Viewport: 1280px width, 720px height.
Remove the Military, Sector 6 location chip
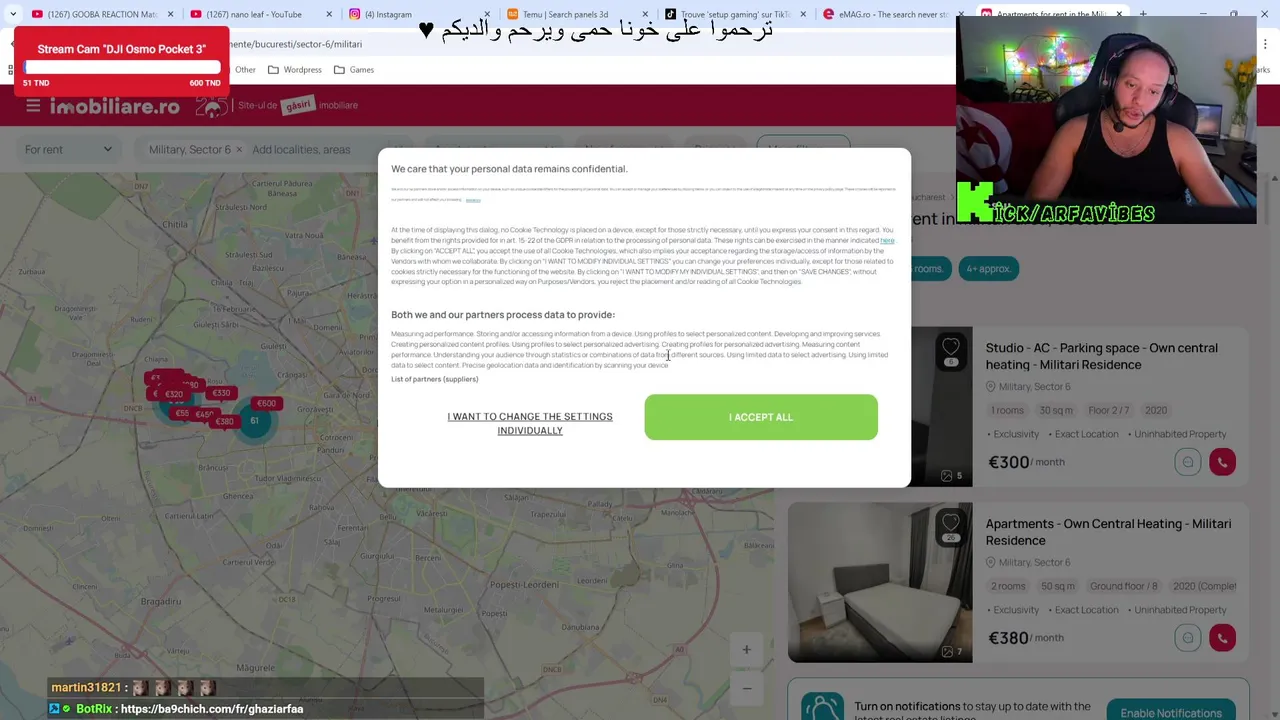tap(239, 150)
